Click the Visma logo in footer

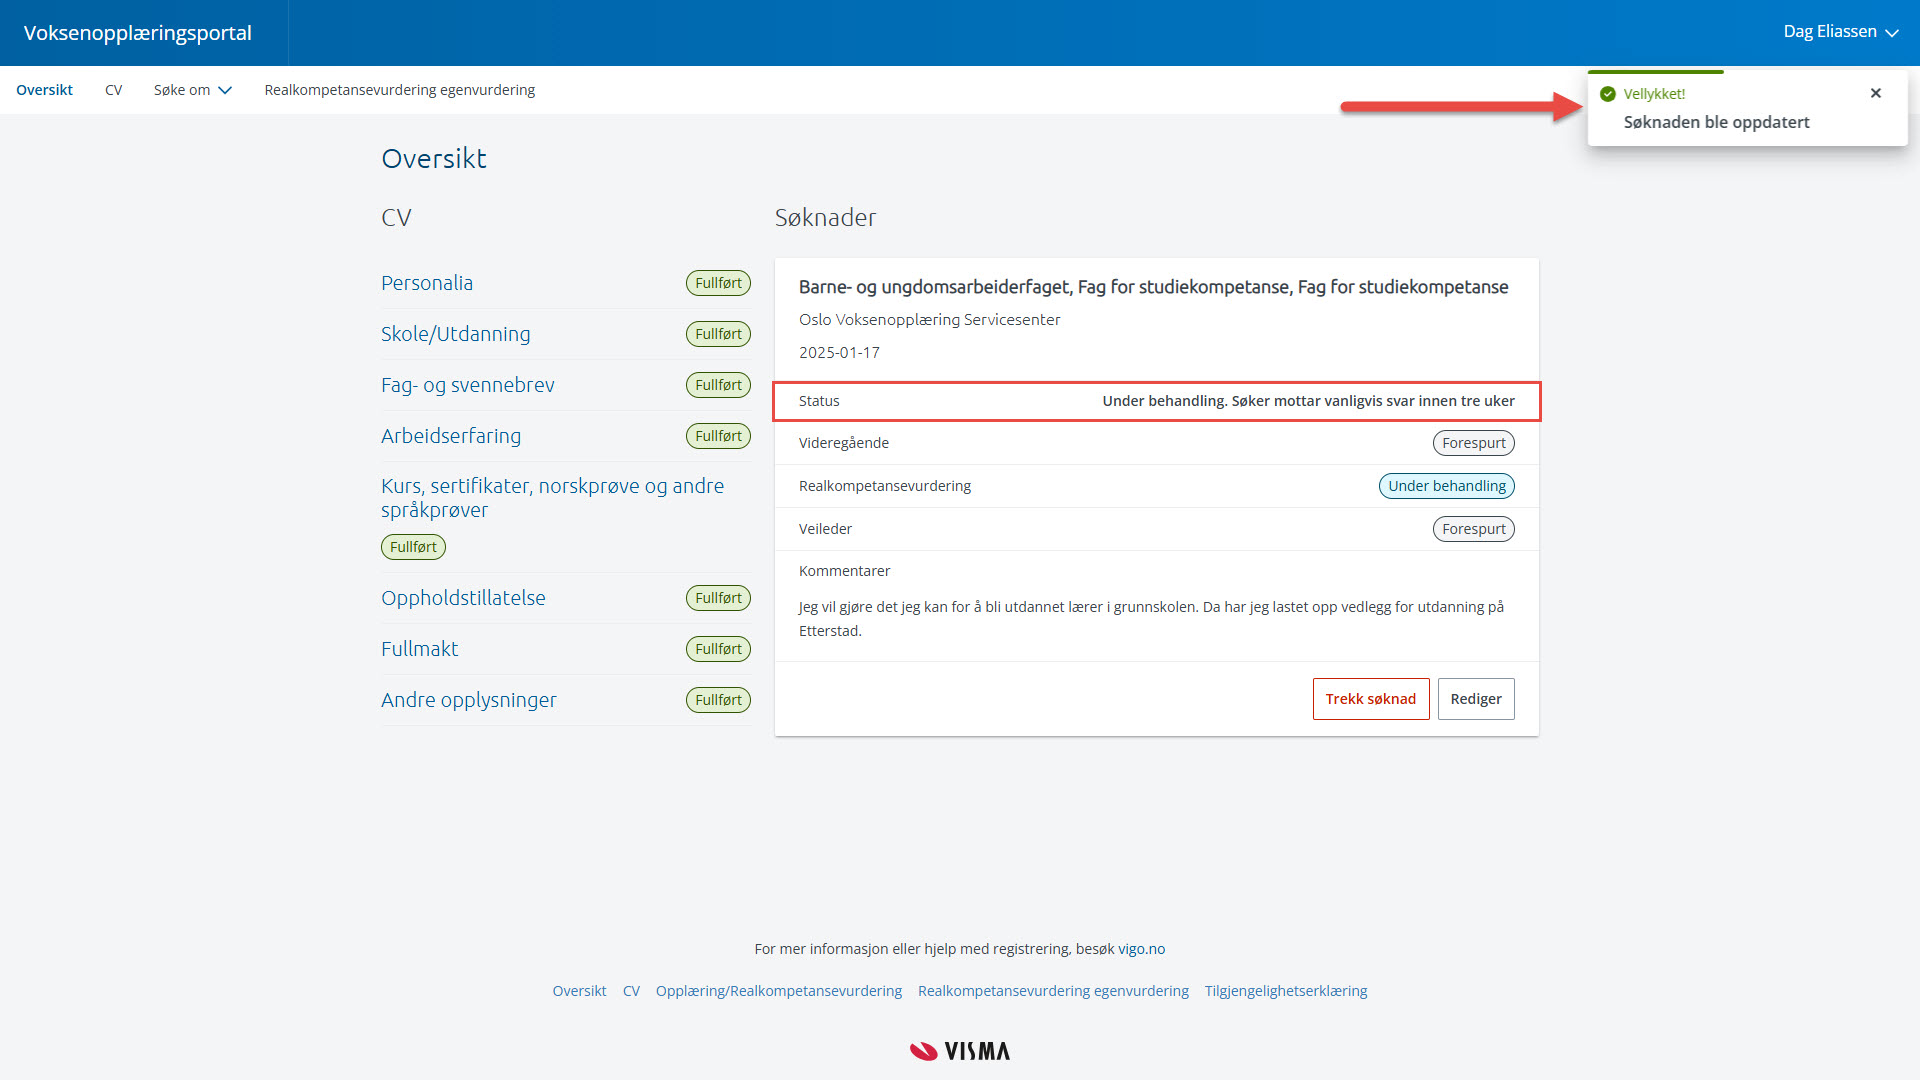click(960, 1051)
